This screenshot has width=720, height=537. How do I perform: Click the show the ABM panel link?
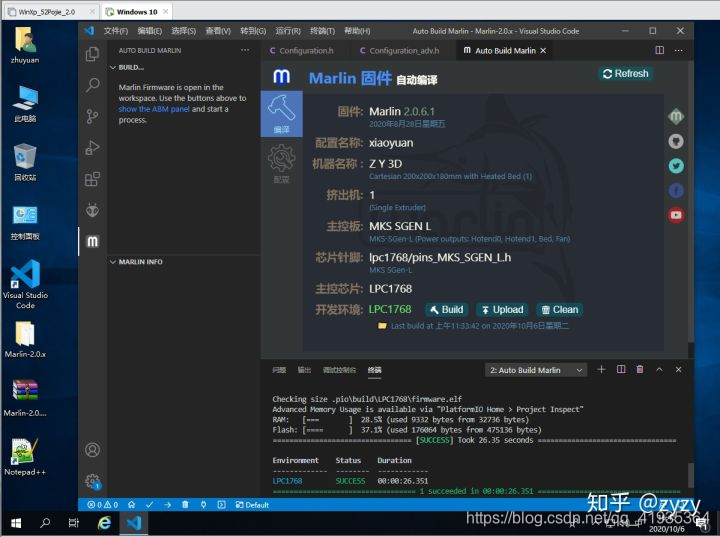[154, 109]
